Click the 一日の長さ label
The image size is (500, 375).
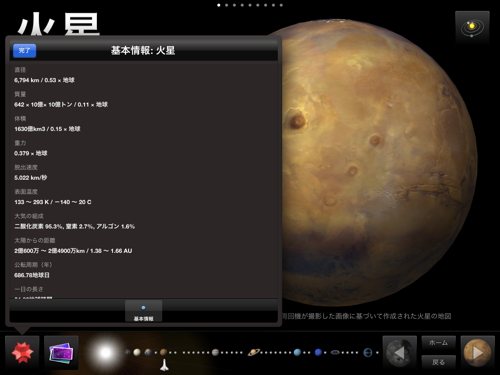29,289
